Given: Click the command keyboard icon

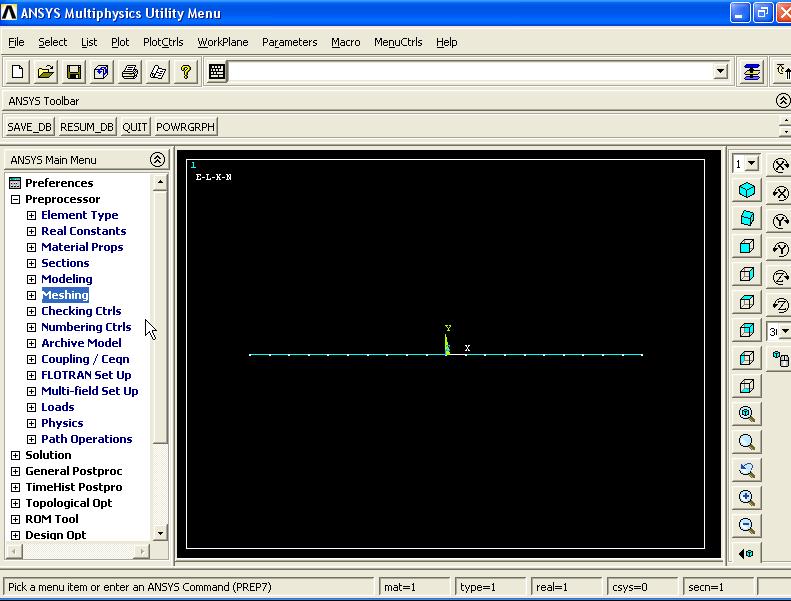Looking at the screenshot, I should [217, 72].
